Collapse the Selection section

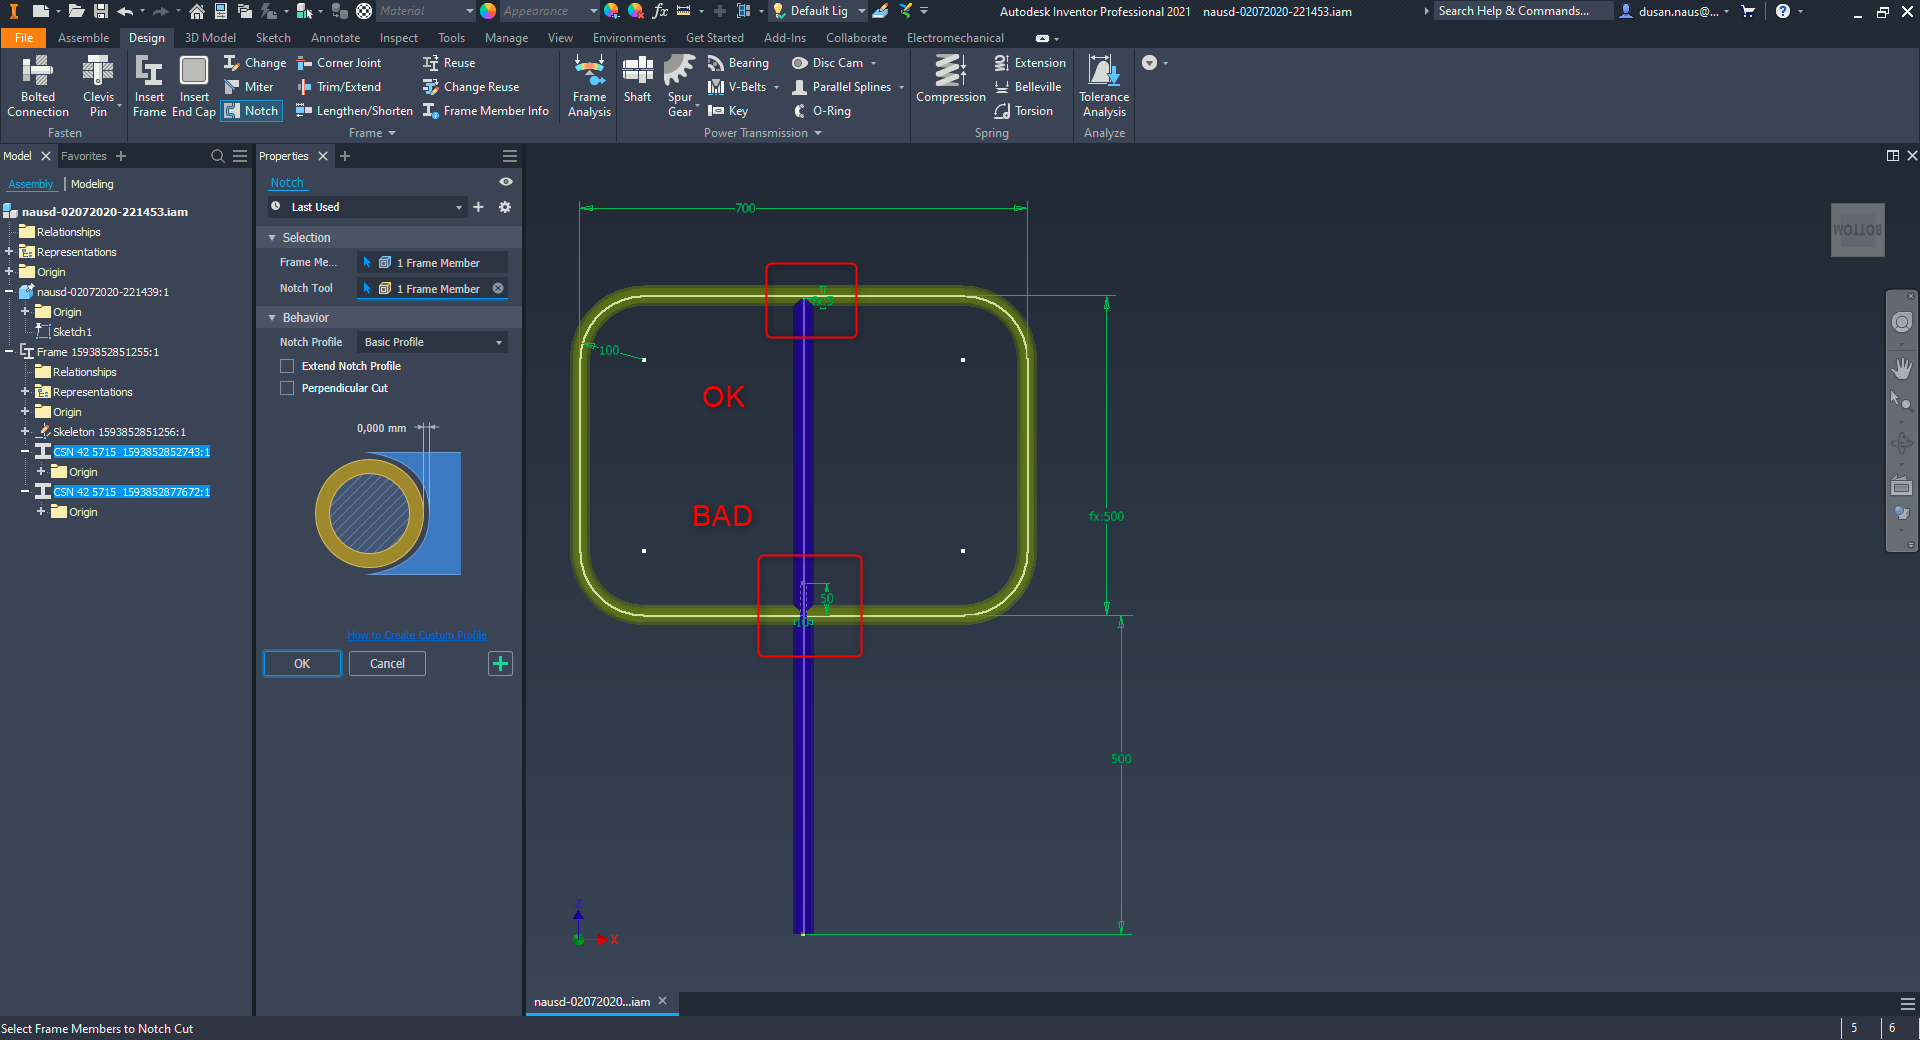pos(272,238)
